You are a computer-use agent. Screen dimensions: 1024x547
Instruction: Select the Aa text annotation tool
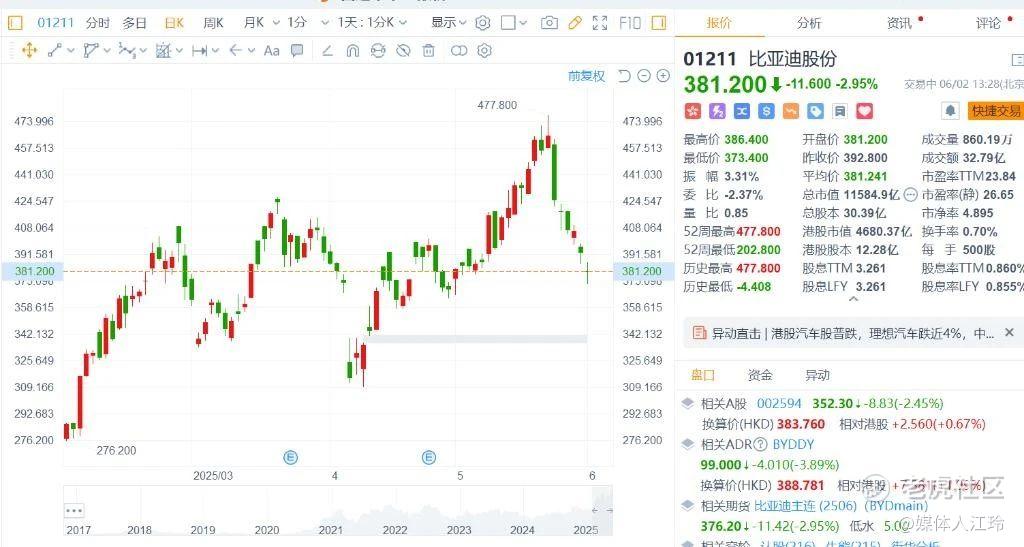(272, 50)
